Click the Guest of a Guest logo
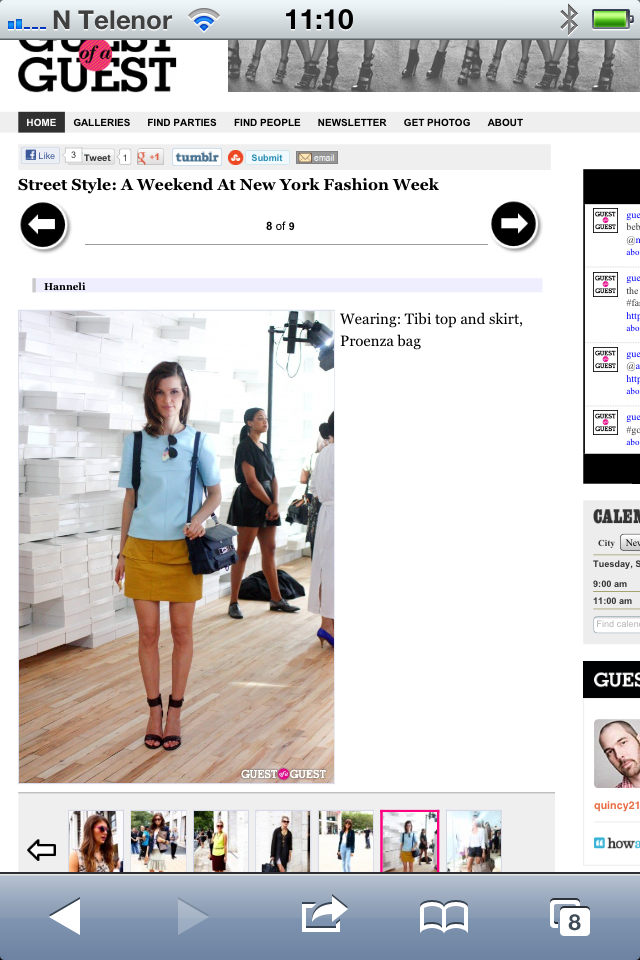 pyautogui.click(x=97, y=67)
